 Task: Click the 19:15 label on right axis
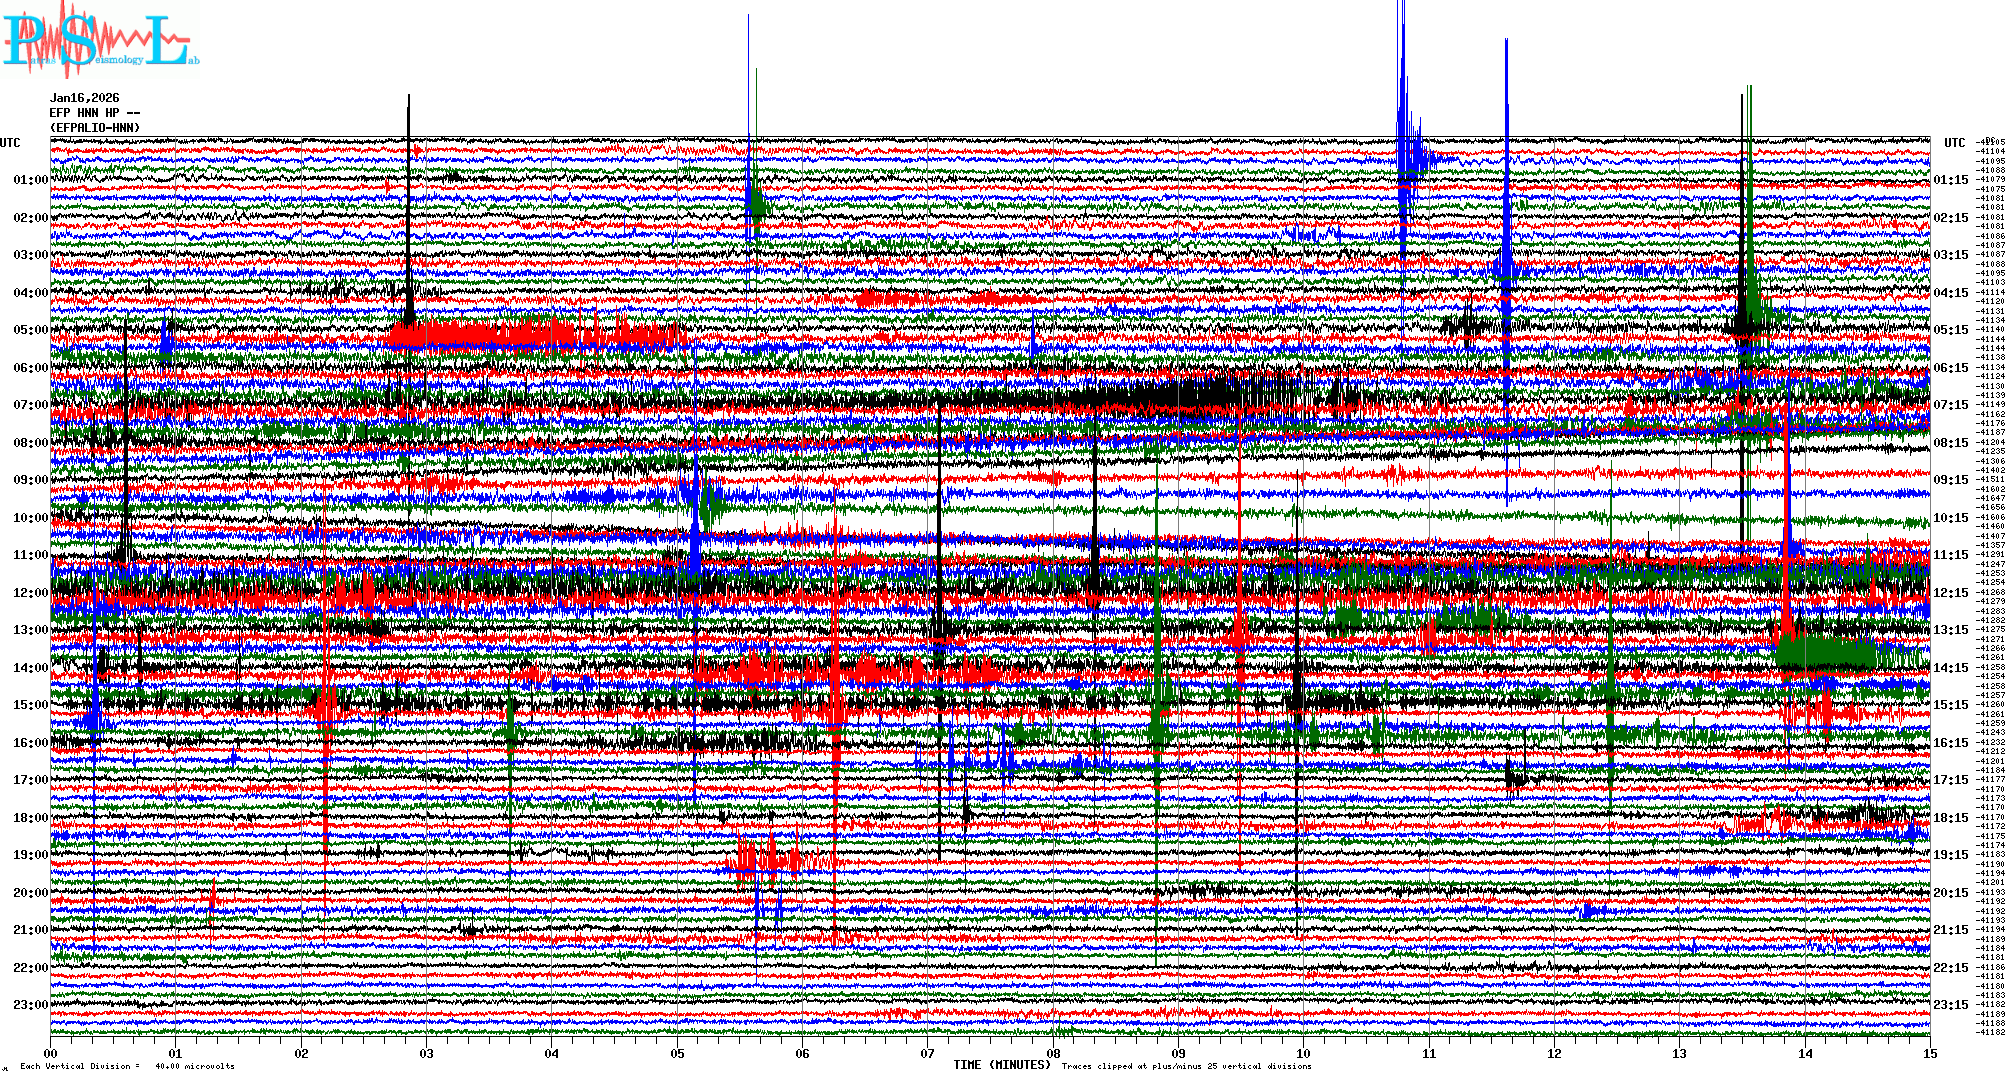click(1950, 855)
